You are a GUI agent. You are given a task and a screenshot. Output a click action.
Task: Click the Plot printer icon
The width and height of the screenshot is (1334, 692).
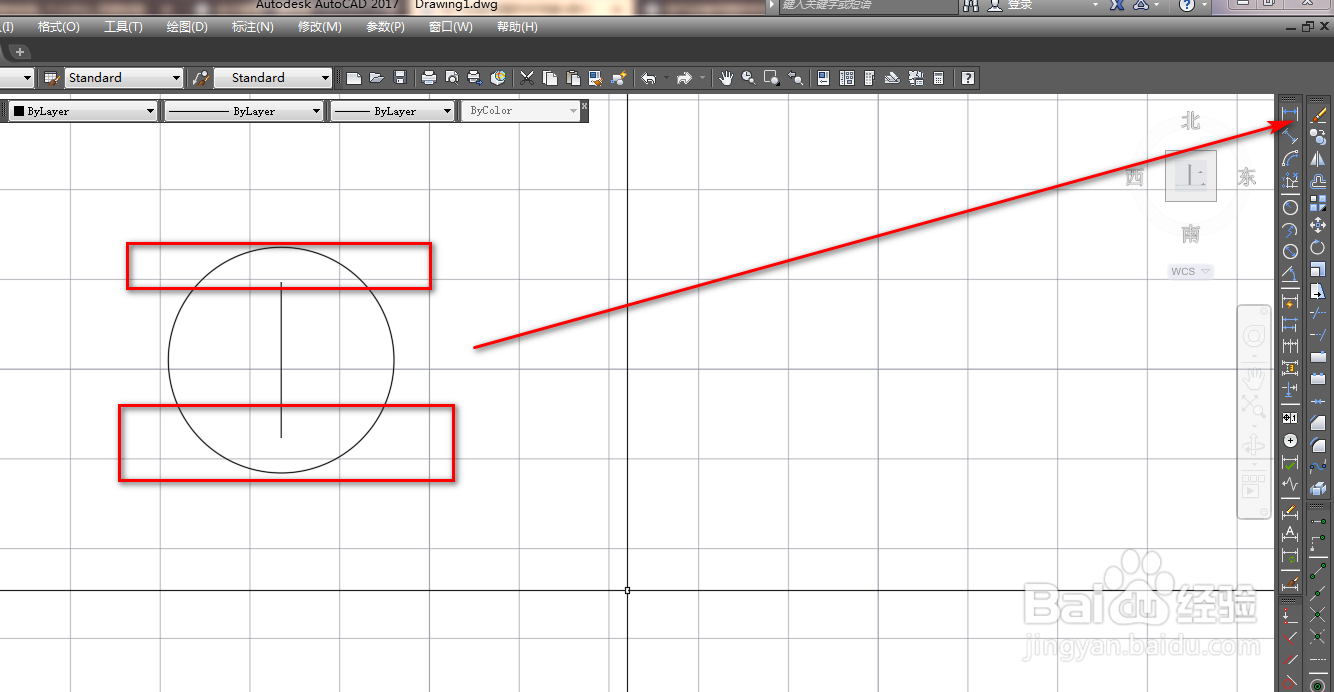click(428, 78)
